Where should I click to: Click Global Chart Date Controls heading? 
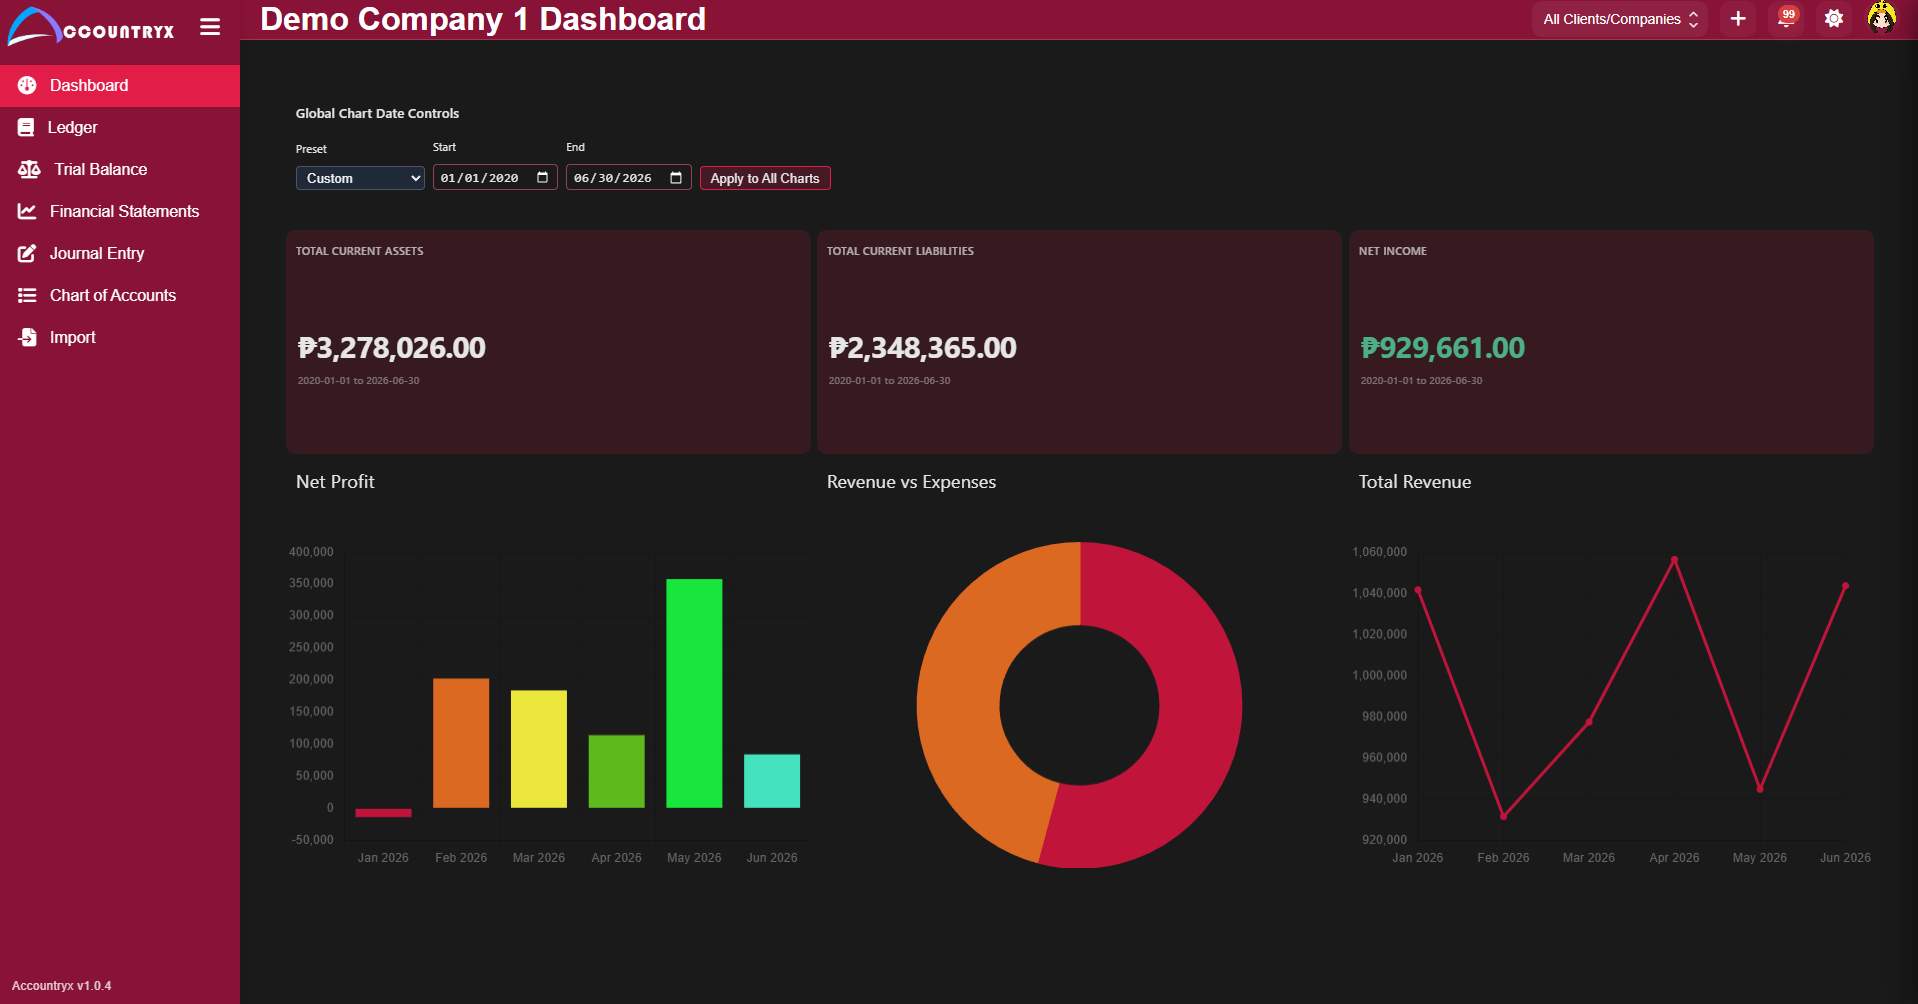pos(377,113)
